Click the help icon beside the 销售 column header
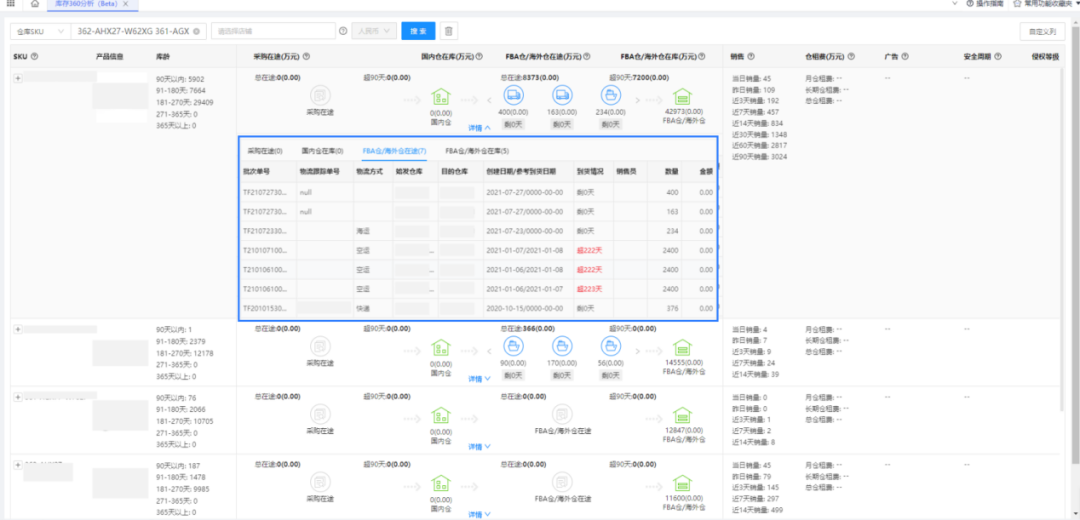This screenshot has width=1080, height=520. coord(750,56)
